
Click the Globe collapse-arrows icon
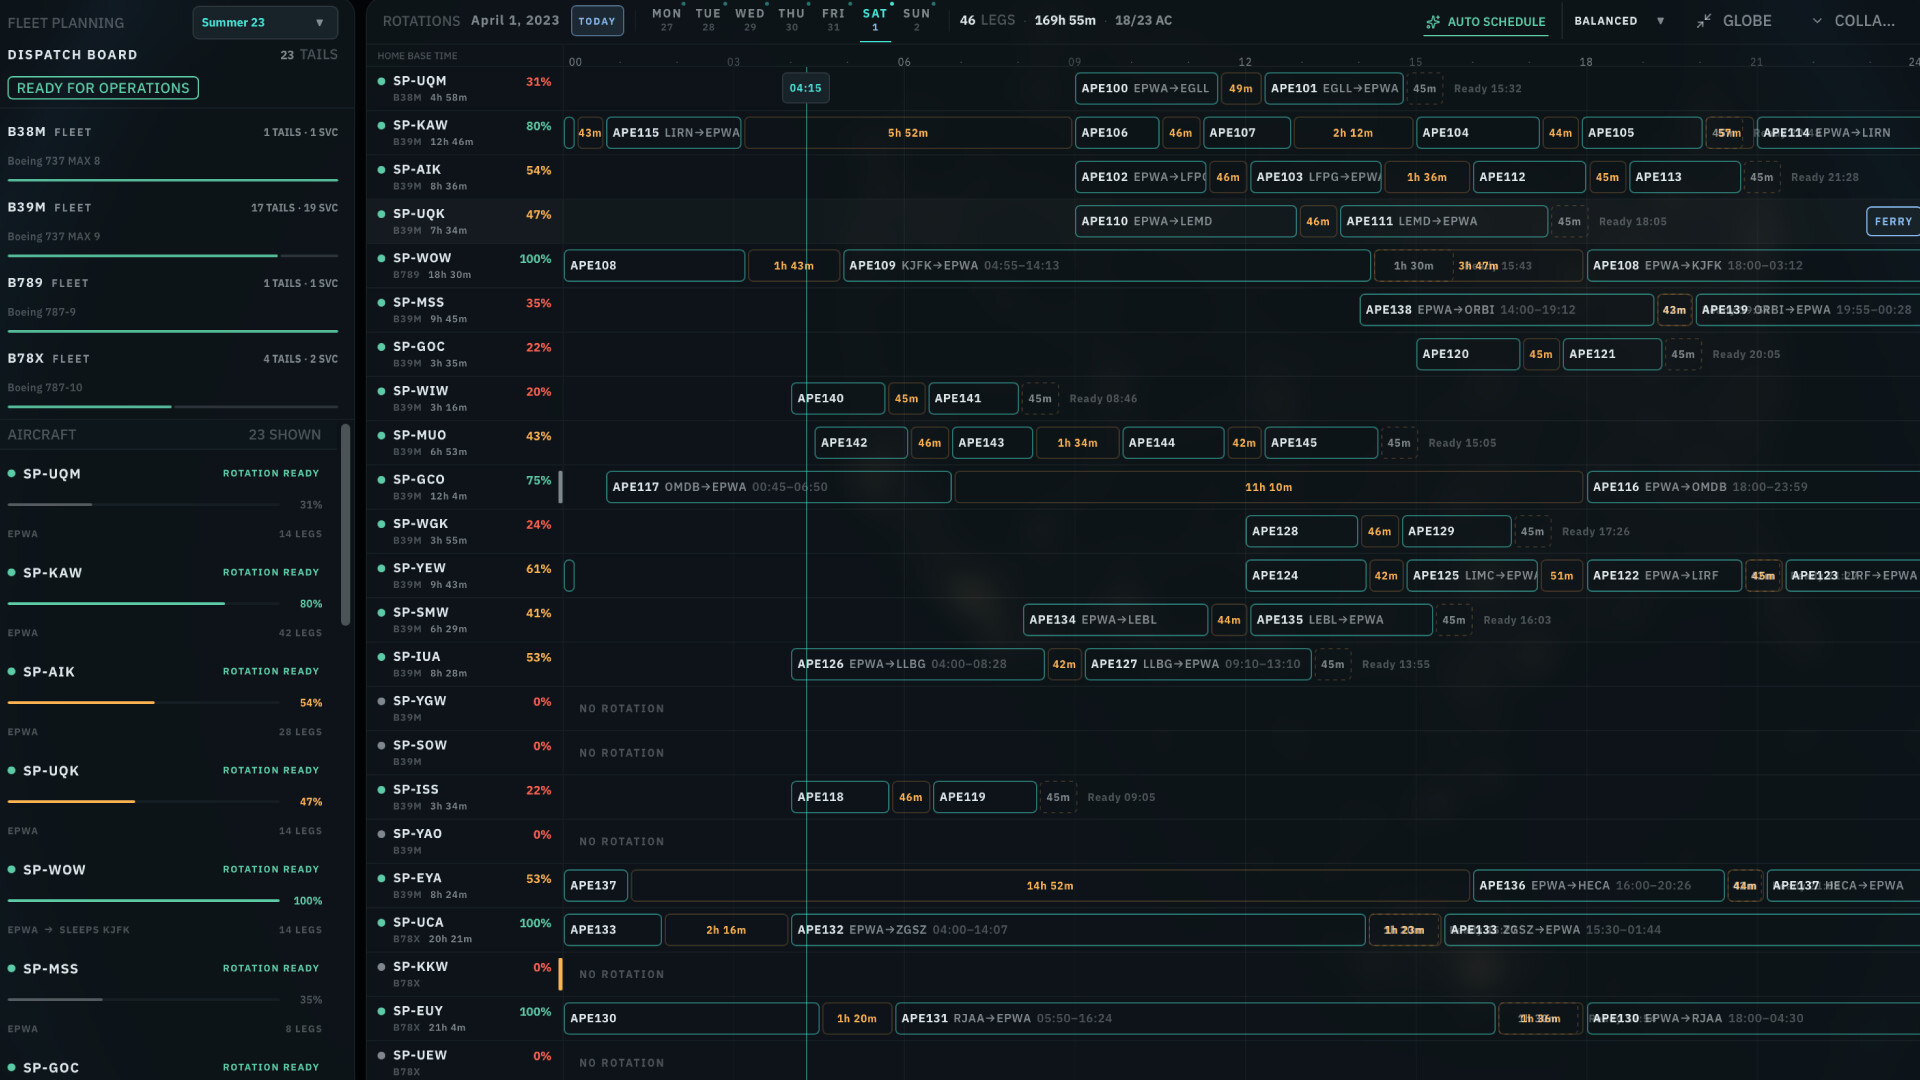point(1704,21)
